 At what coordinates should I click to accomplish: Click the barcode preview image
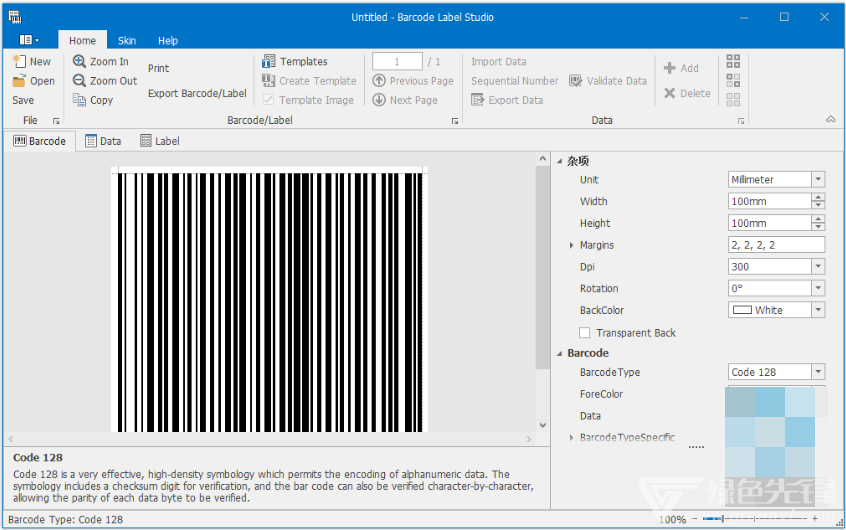[269, 300]
